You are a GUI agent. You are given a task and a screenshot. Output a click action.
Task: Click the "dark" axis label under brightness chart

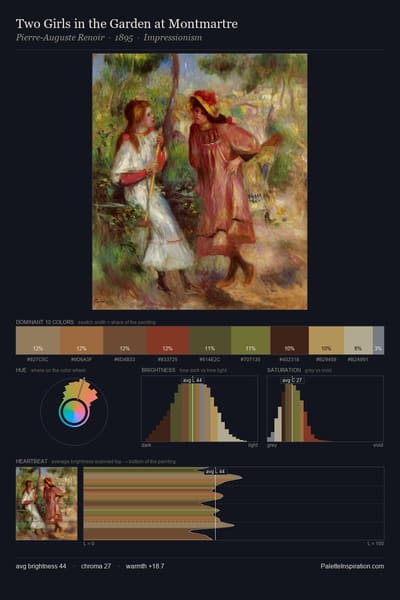pos(146,445)
